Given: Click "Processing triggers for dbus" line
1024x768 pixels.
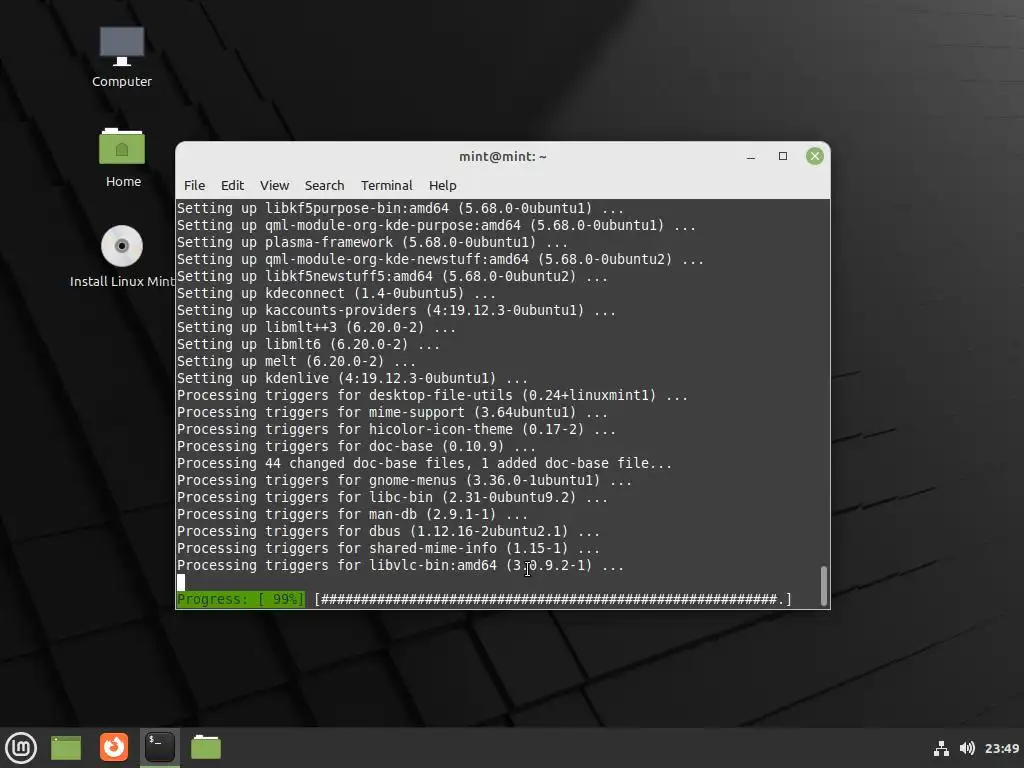Looking at the screenshot, I should coord(388,531).
